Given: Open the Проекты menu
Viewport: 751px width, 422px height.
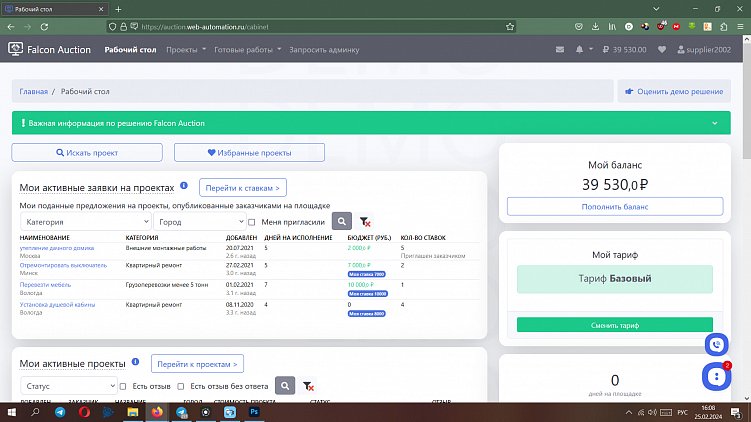Looking at the screenshot, I should coord(186,49).
